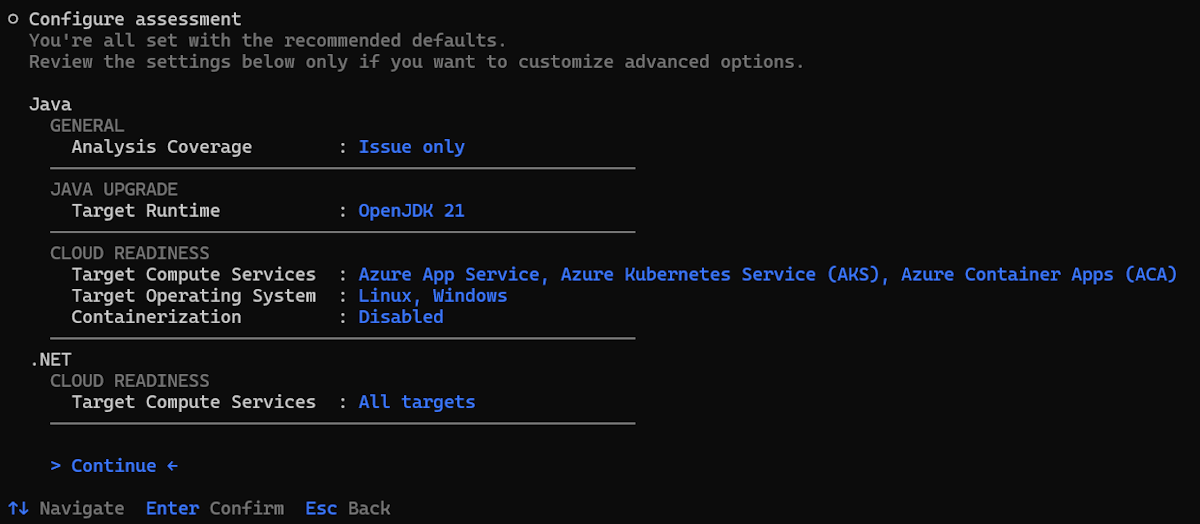Select the Target Operating System label
Viewport: 1200px width, 524px height.
[193, 296]
